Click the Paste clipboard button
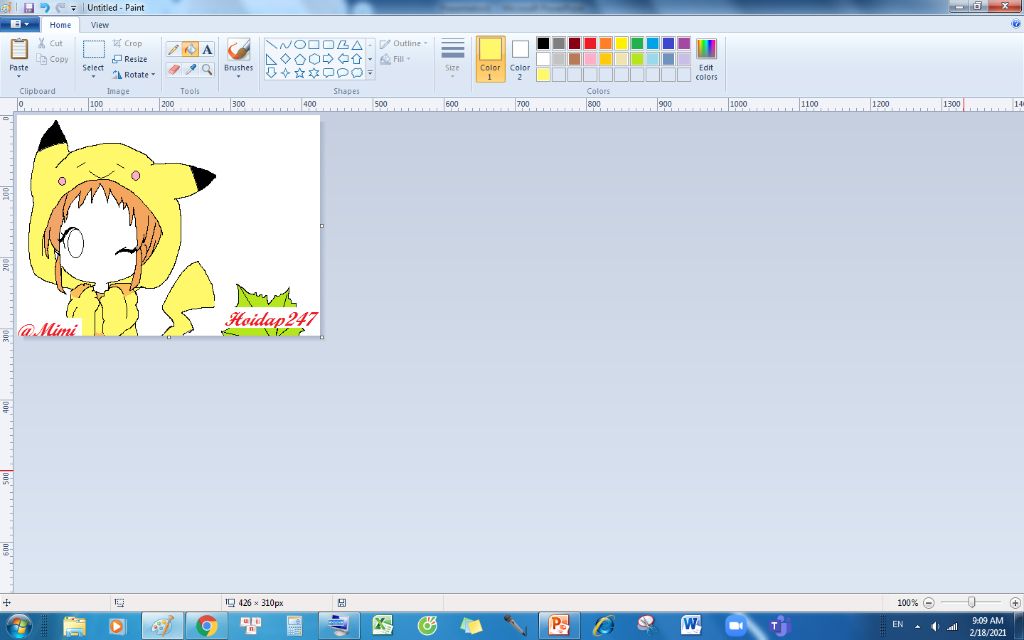Viewport: 1024px width, 640px height. (x=19, y=54)
